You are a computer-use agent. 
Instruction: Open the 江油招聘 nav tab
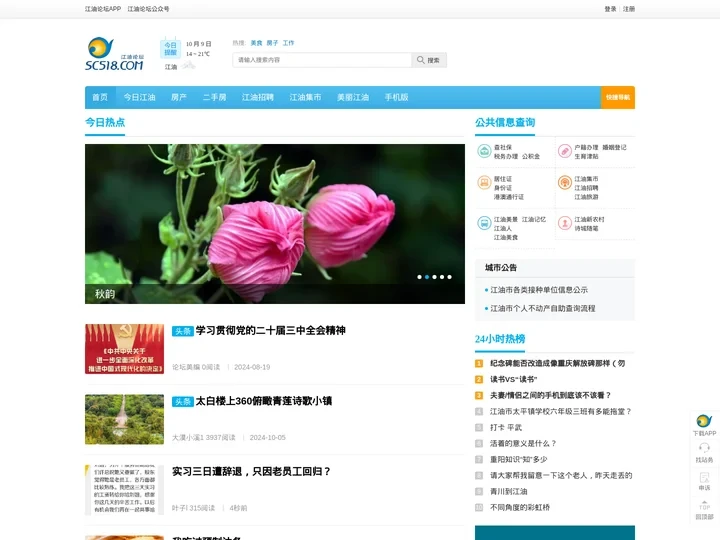point(258,97)
